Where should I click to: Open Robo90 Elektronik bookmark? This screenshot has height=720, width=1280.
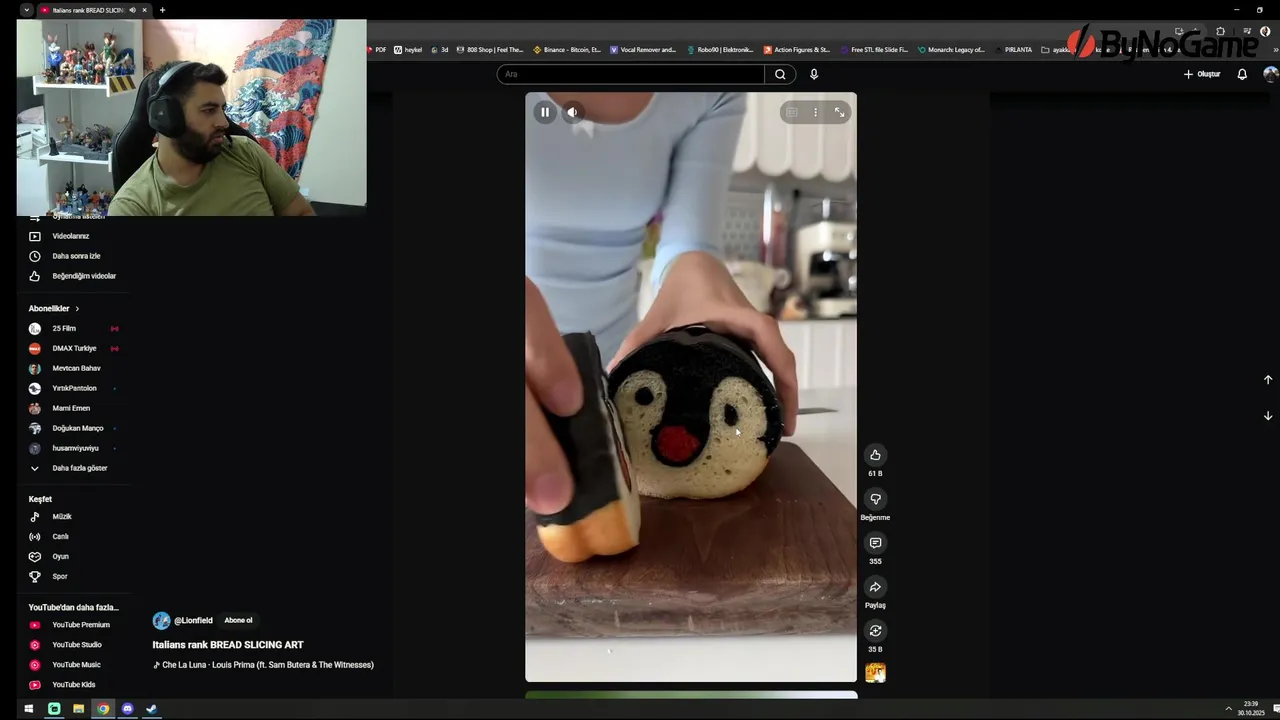(x=720, y=49)
